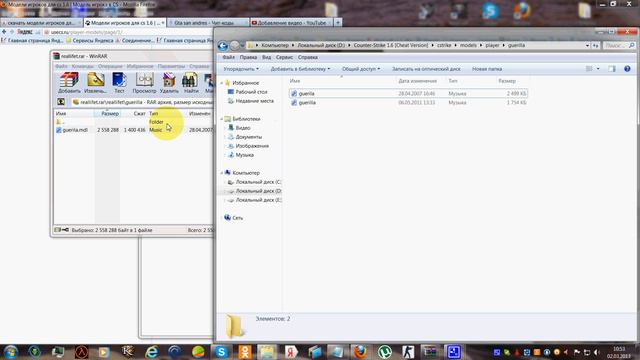Screen dimensions: 640x360
Task: Open Explorer's Правка menu
Action: coord(248,58)
